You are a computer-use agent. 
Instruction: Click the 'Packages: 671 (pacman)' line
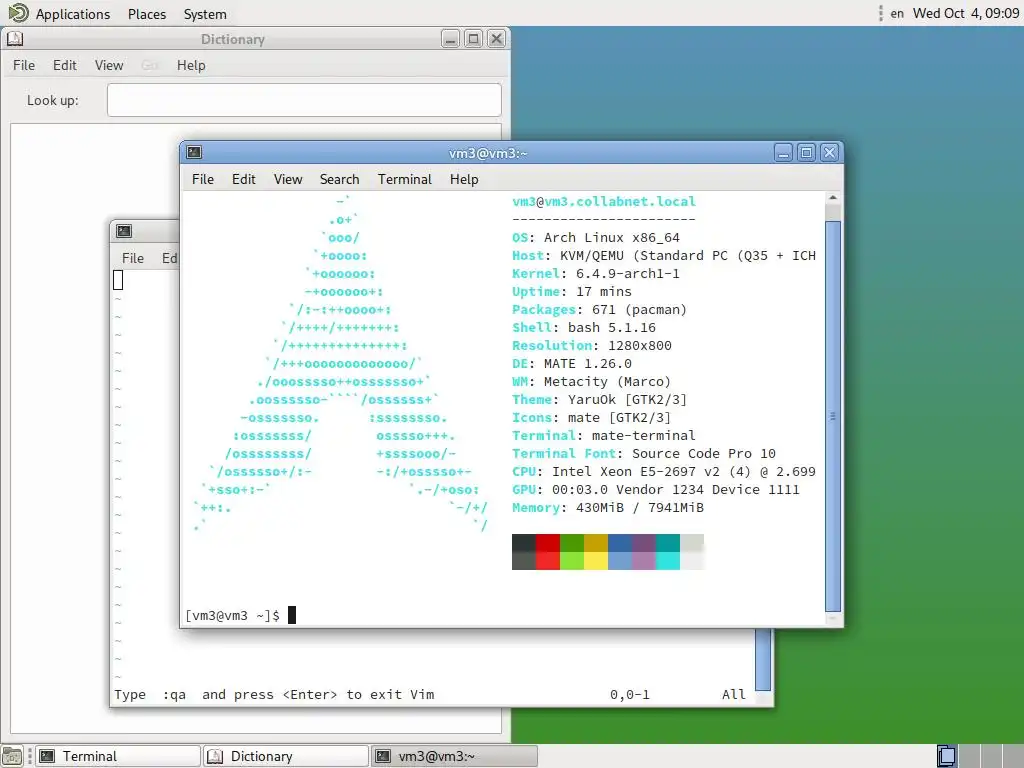coord(599,310)
